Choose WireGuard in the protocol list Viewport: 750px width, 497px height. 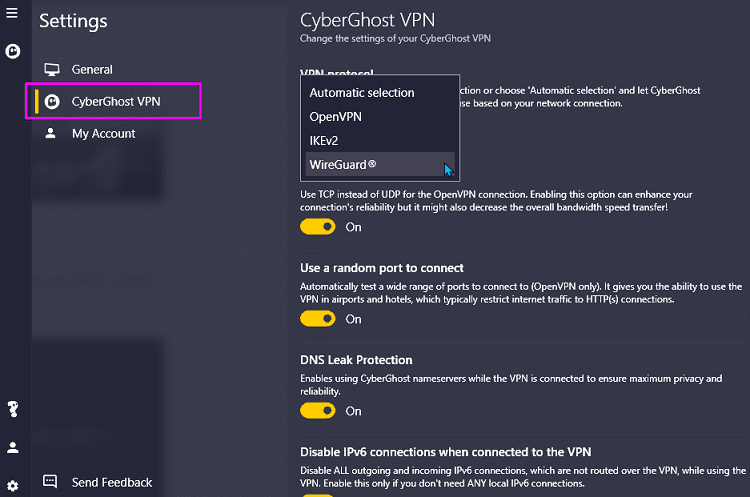coord(380,165)
